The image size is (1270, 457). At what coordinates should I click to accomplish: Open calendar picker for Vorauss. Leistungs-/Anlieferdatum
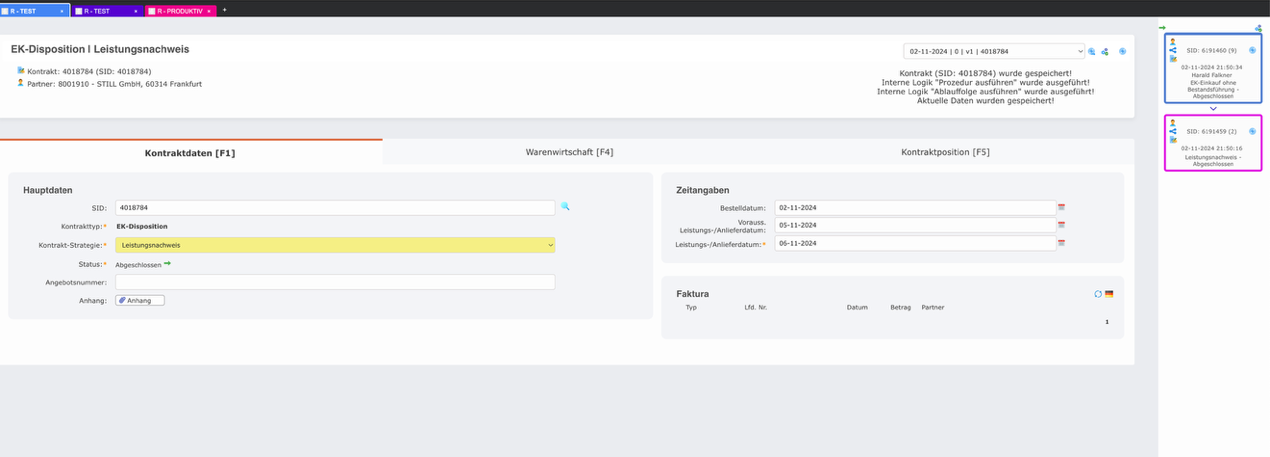pos(1062,226)
